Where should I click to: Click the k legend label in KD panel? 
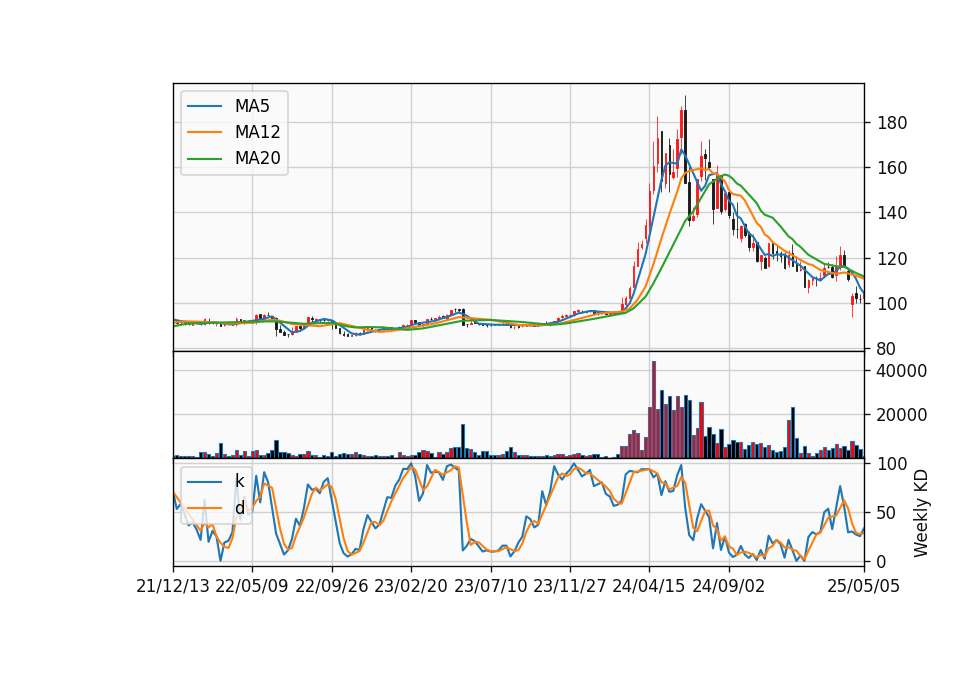(x=239, y=481)
